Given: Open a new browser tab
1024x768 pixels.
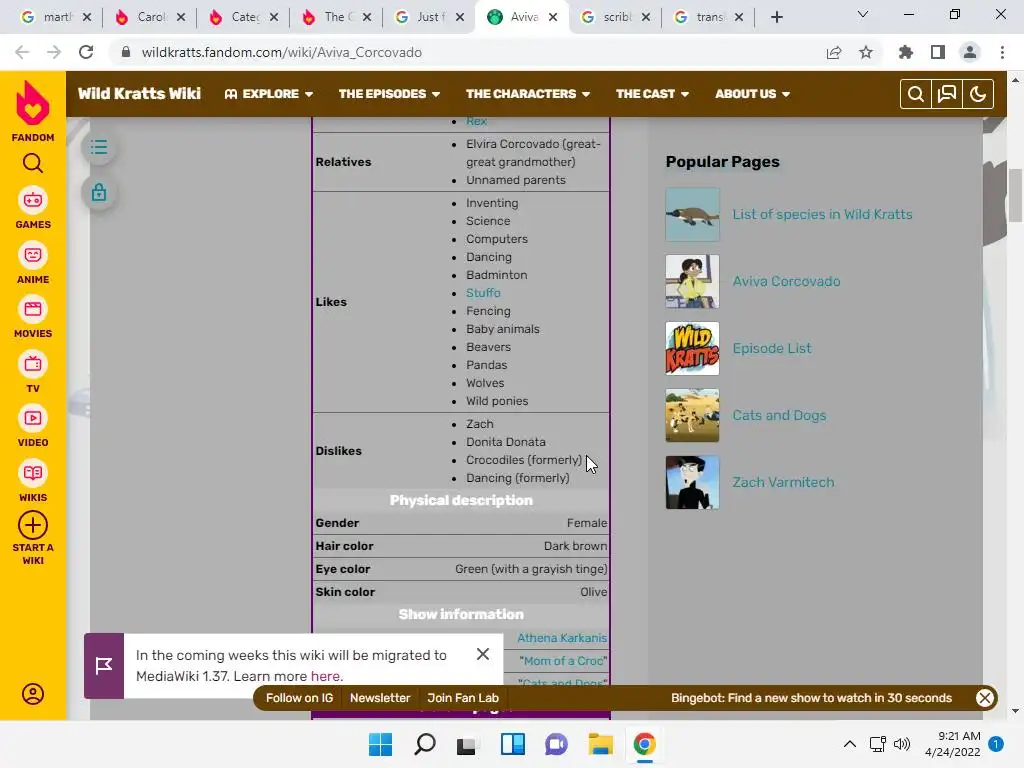Looking at the screenshot, I should (776, 17).
